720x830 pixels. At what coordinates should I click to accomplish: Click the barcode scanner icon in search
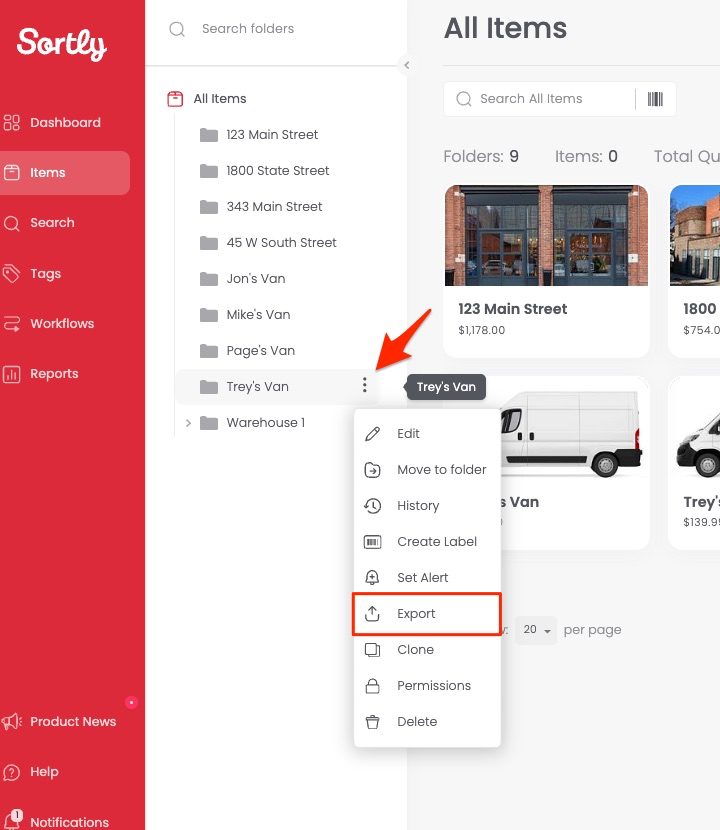655,99
